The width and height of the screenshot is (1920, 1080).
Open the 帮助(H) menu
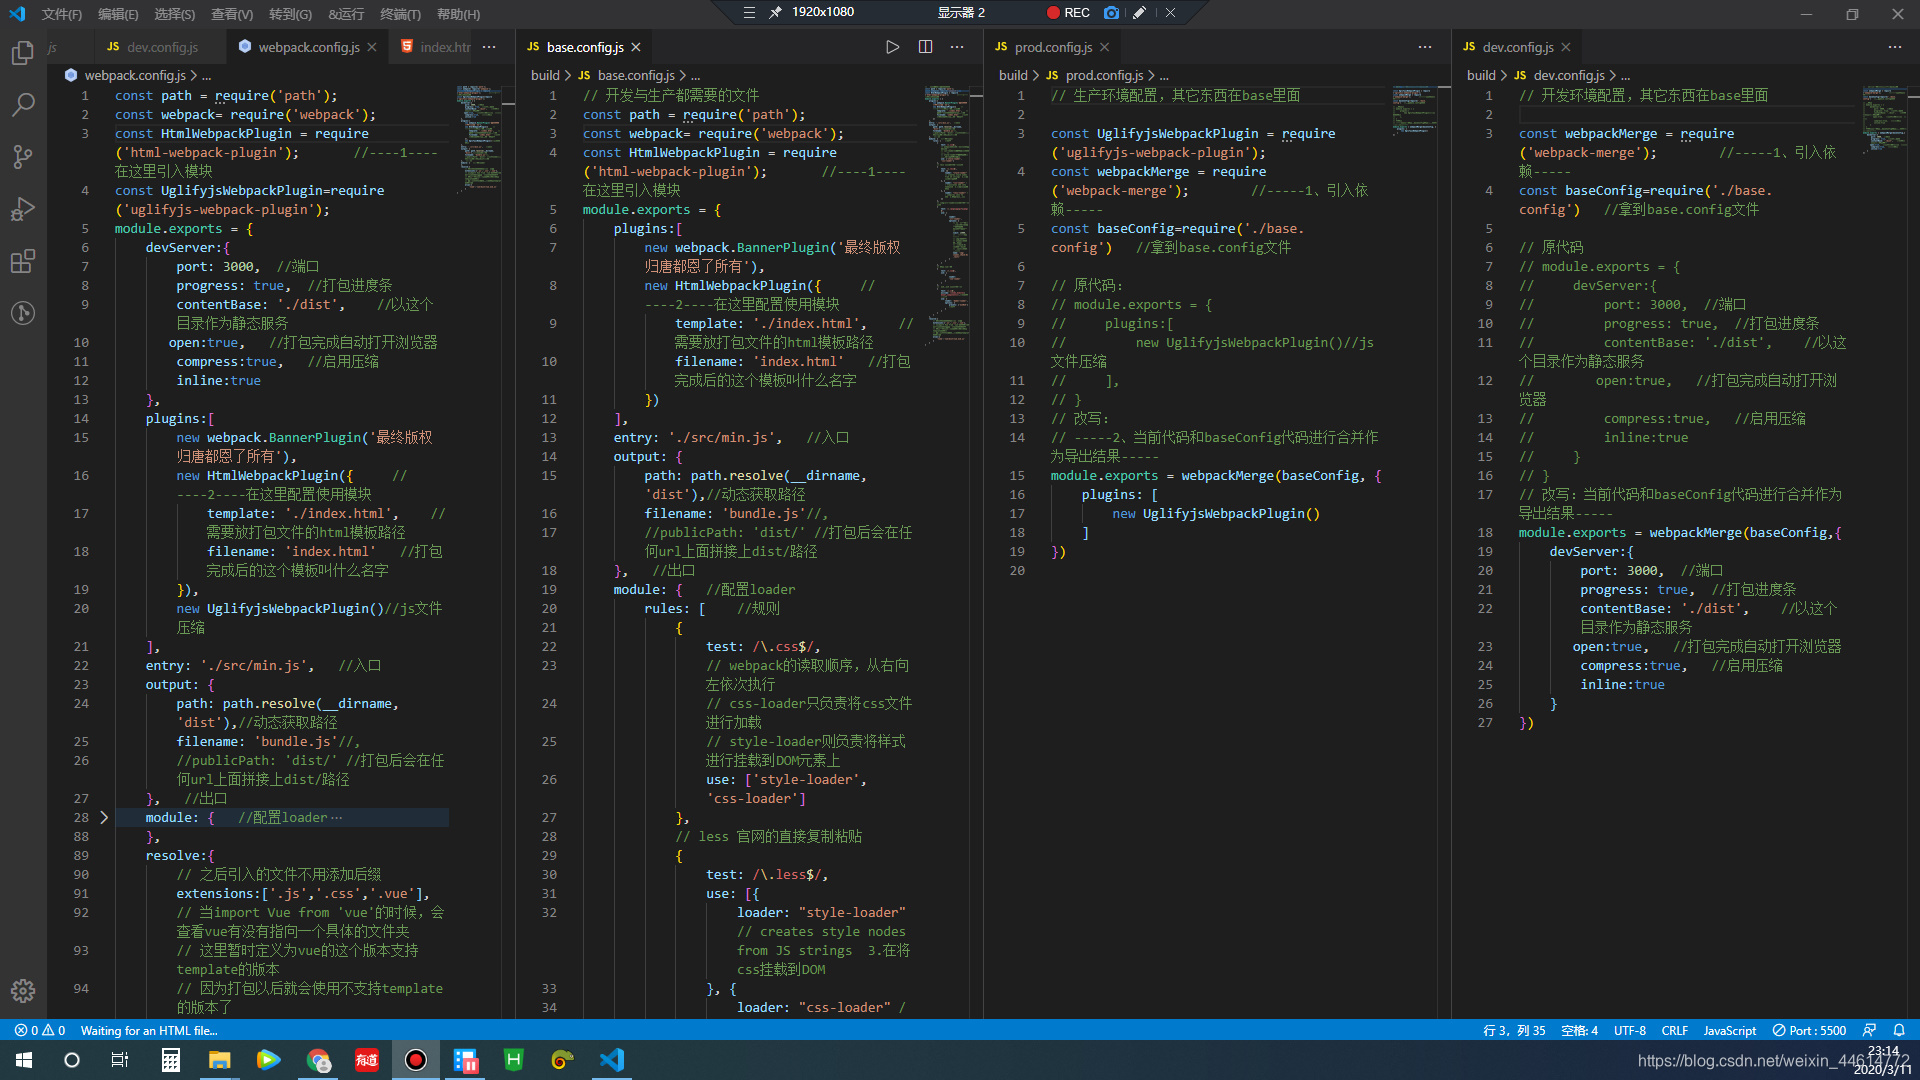(x=458, y=14)
